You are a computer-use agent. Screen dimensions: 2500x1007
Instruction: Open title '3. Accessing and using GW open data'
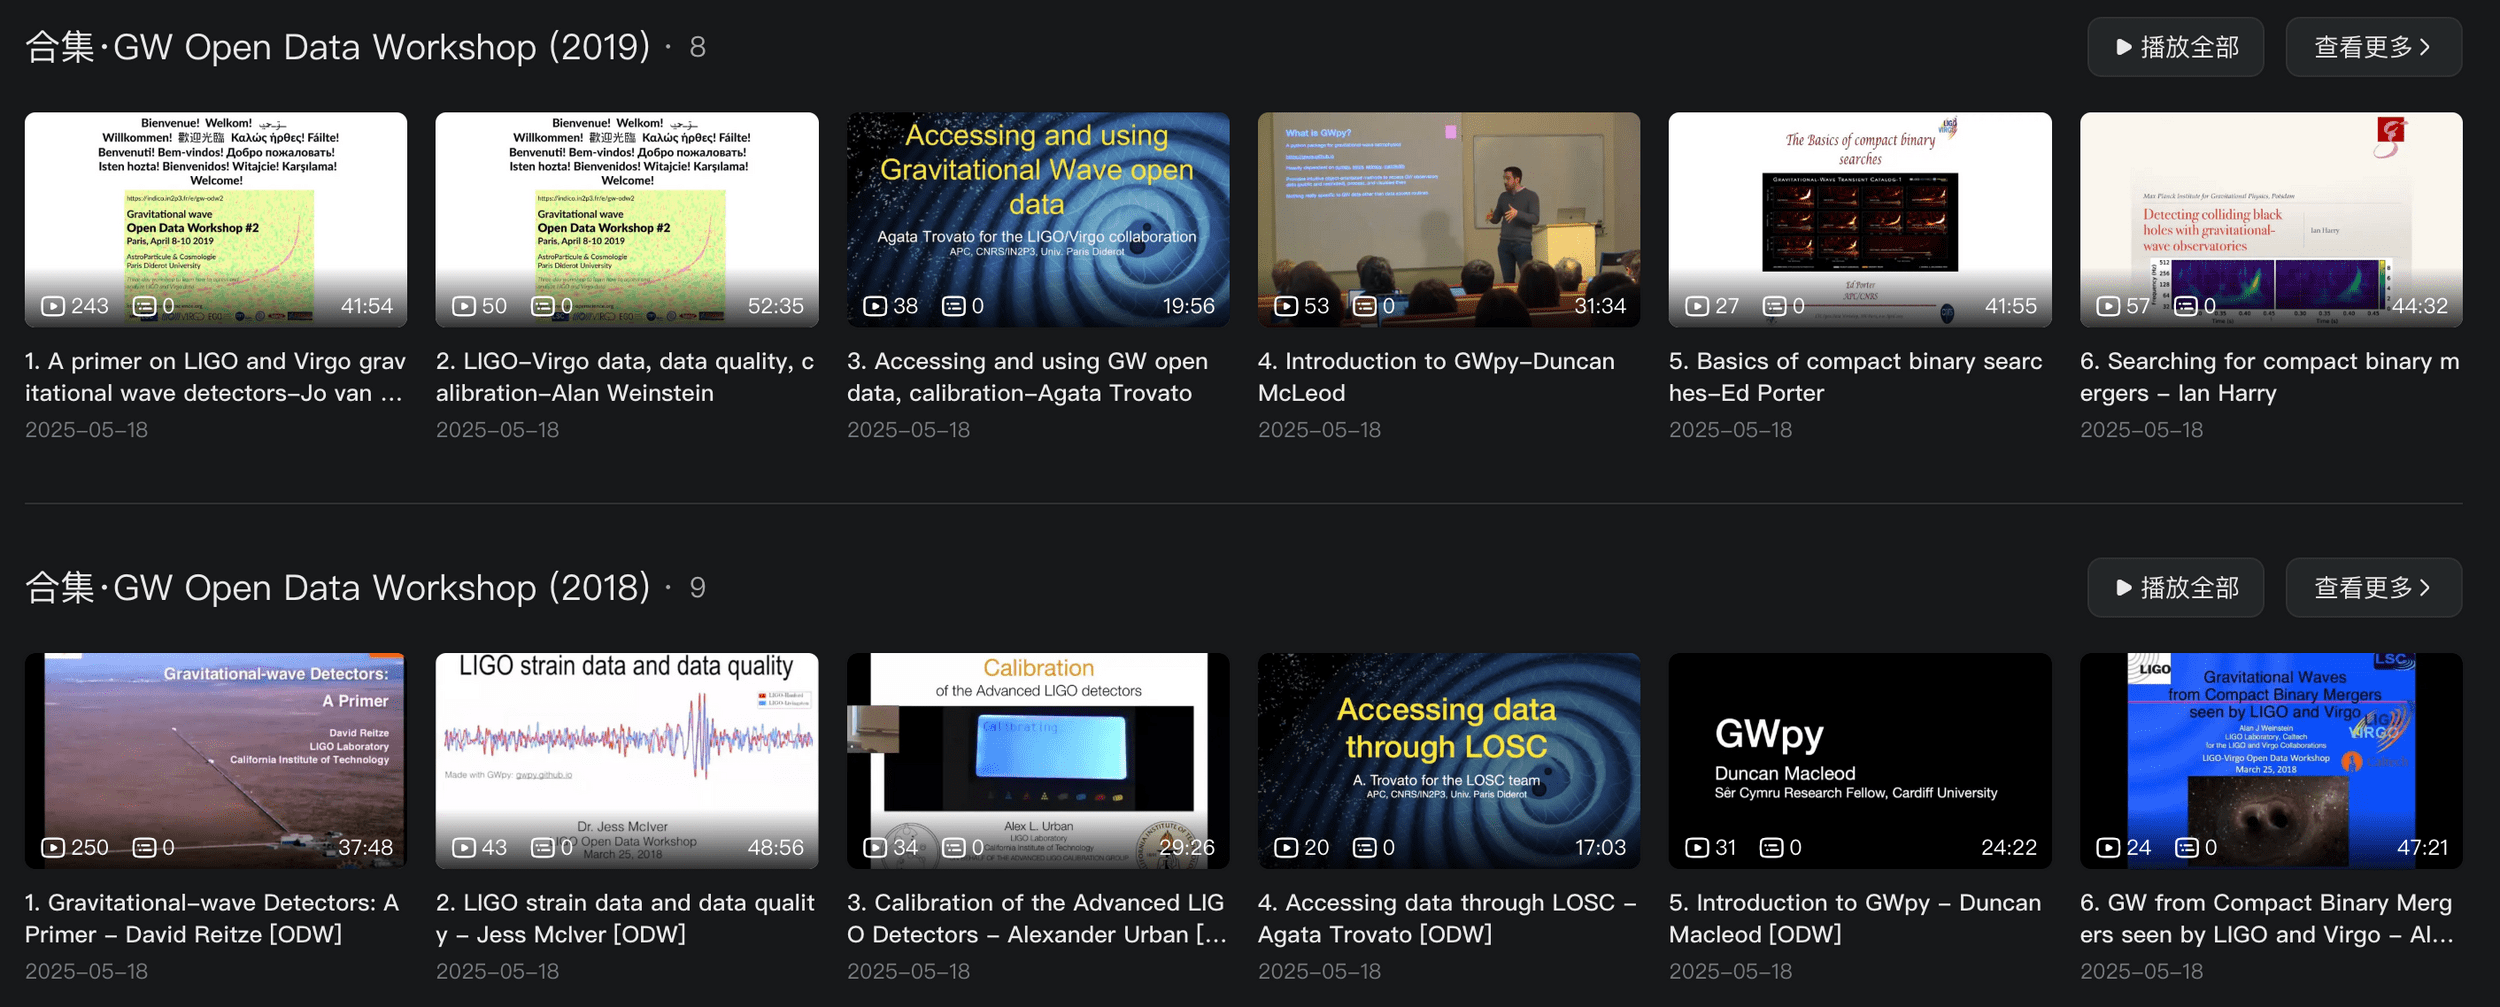[x=1028, y=377]
